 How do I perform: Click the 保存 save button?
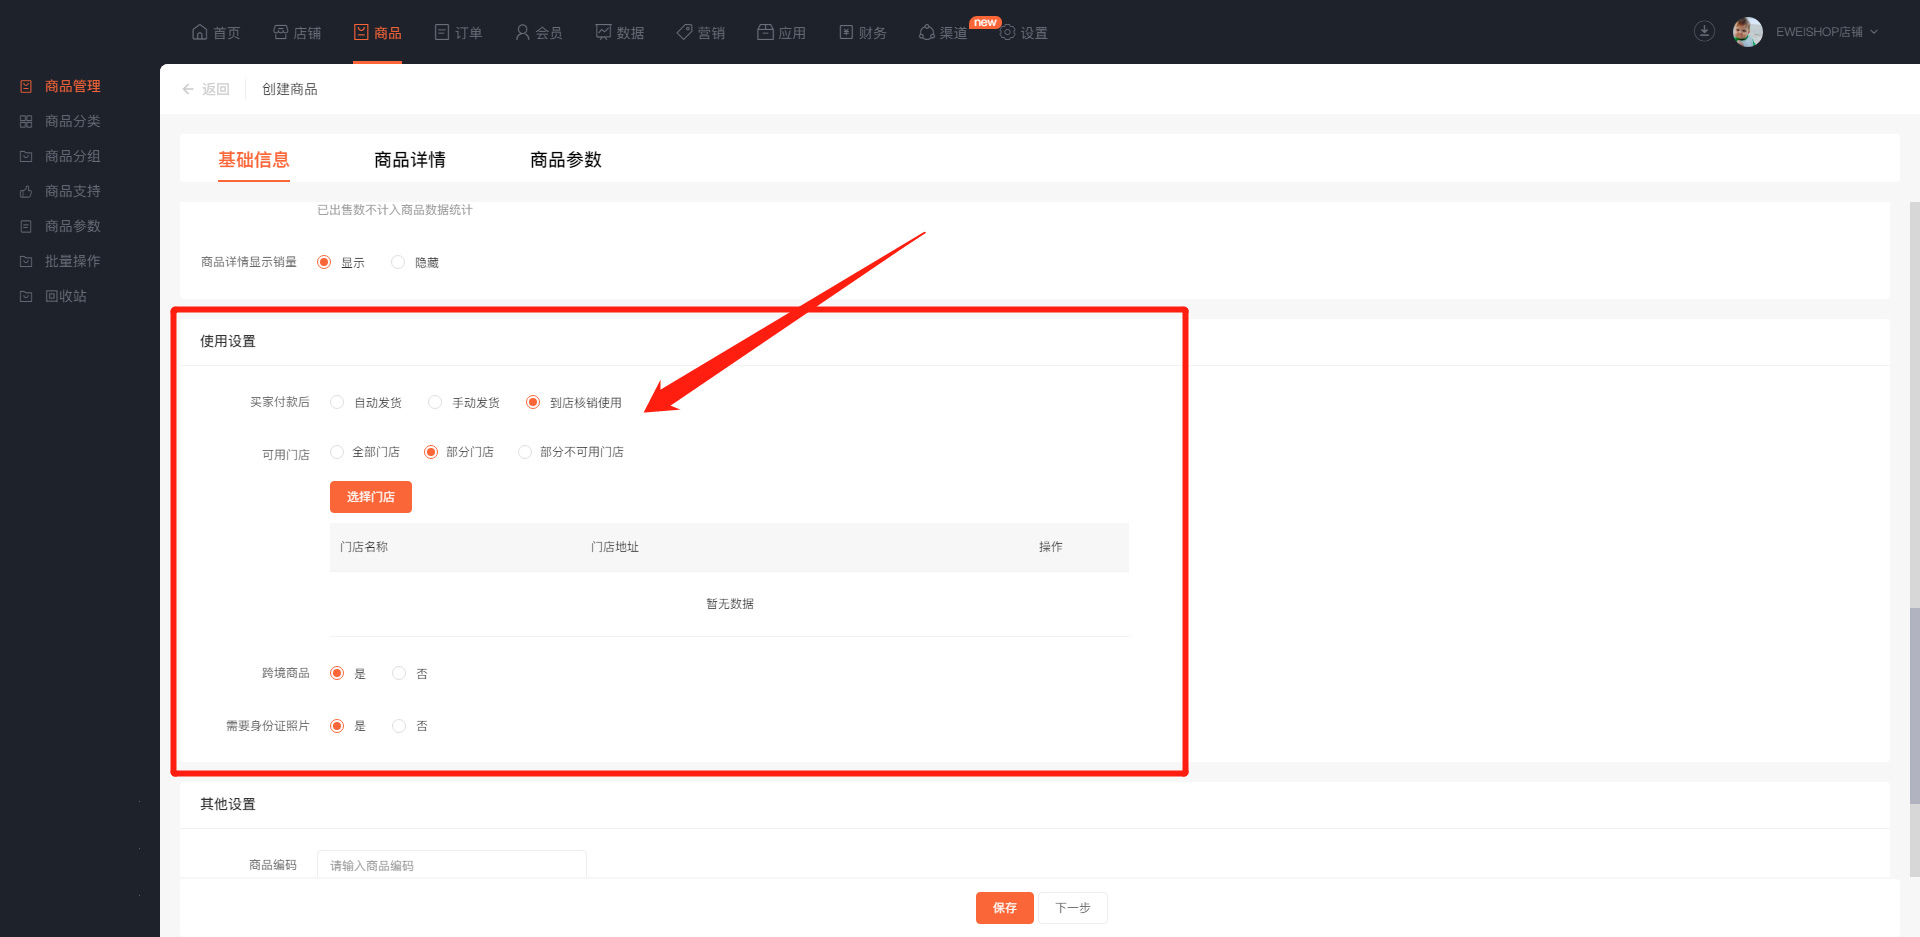pyautogui.click(x=1004, y=908)
